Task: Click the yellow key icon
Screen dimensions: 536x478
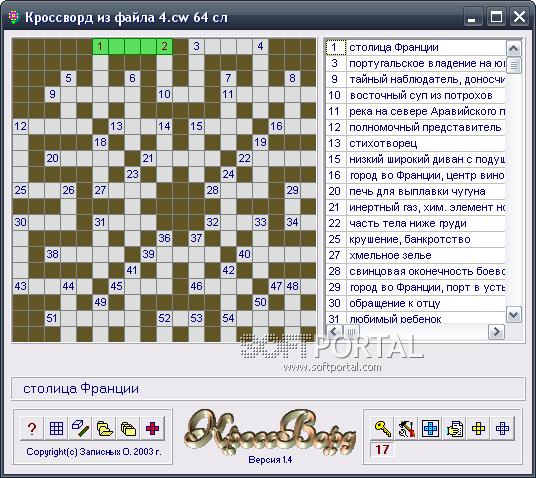Action: (383, 428)
